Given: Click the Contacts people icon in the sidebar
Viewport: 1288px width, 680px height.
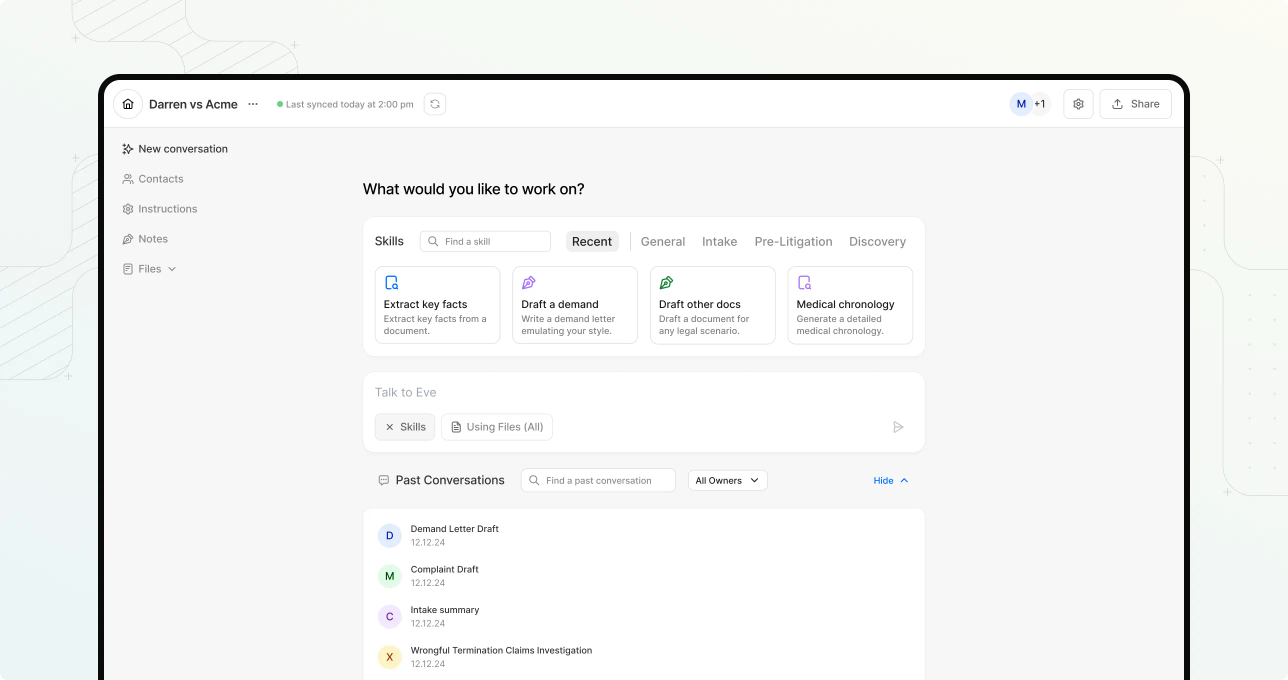Looking at the screenshot, I should click(x=128, y=179).
